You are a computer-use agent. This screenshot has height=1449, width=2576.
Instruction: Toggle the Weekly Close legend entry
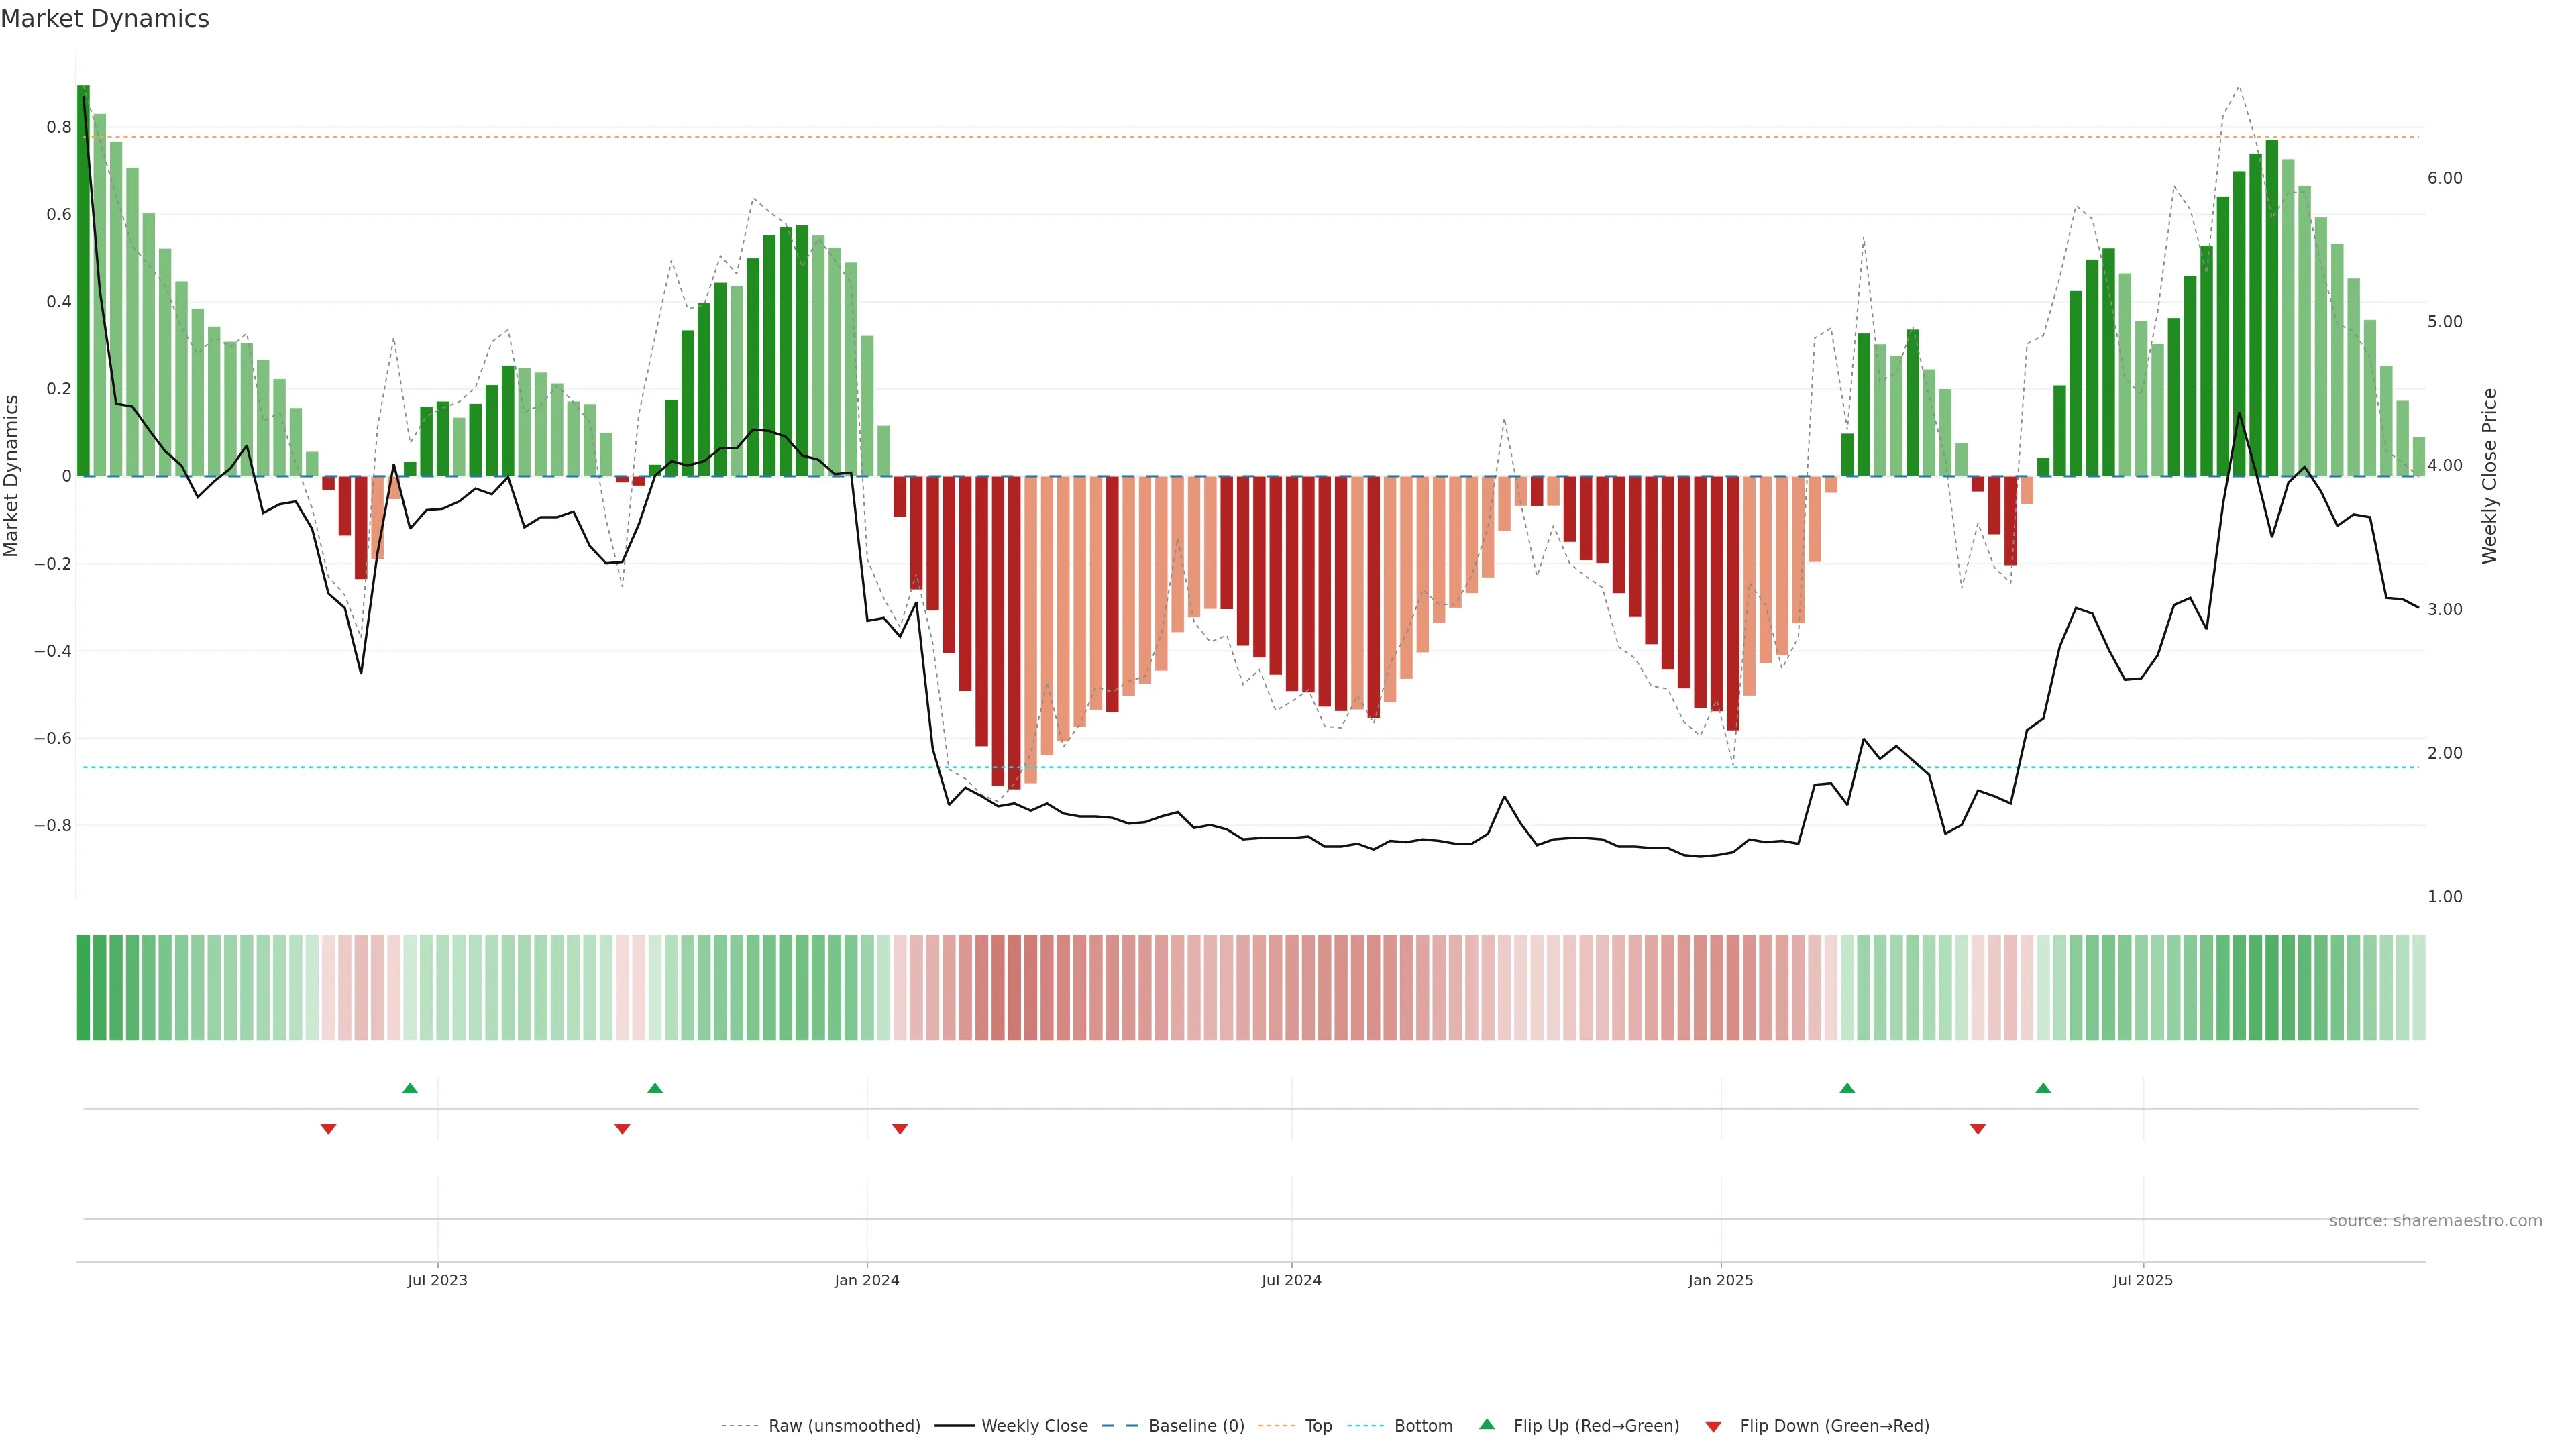tap(1034, 1426)
